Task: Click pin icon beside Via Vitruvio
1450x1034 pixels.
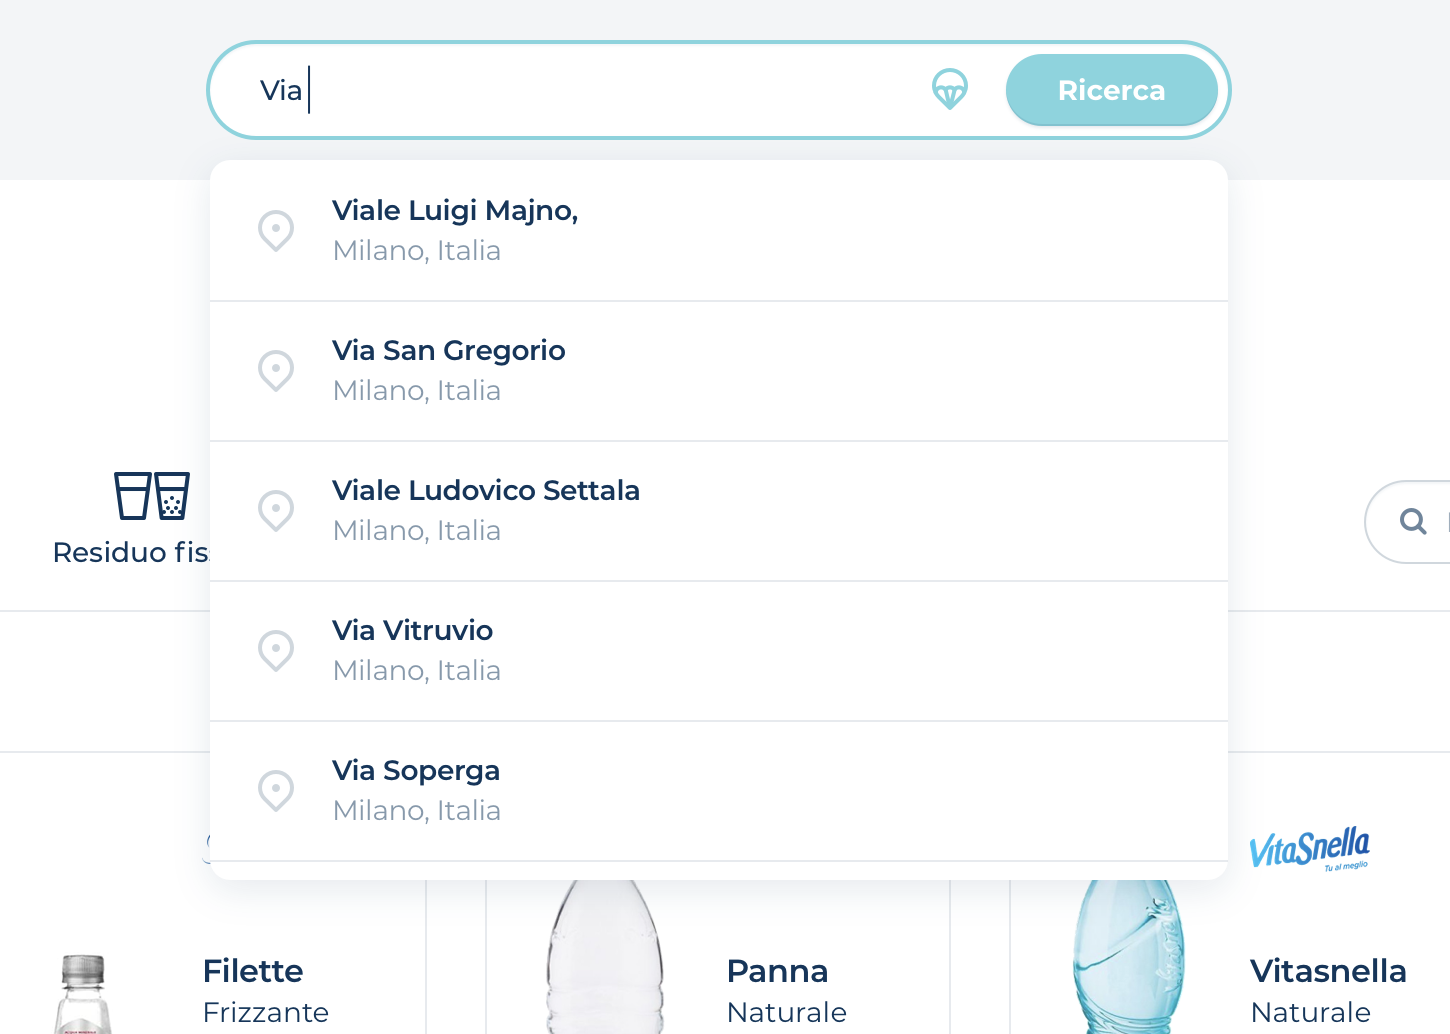Action: 276,650
